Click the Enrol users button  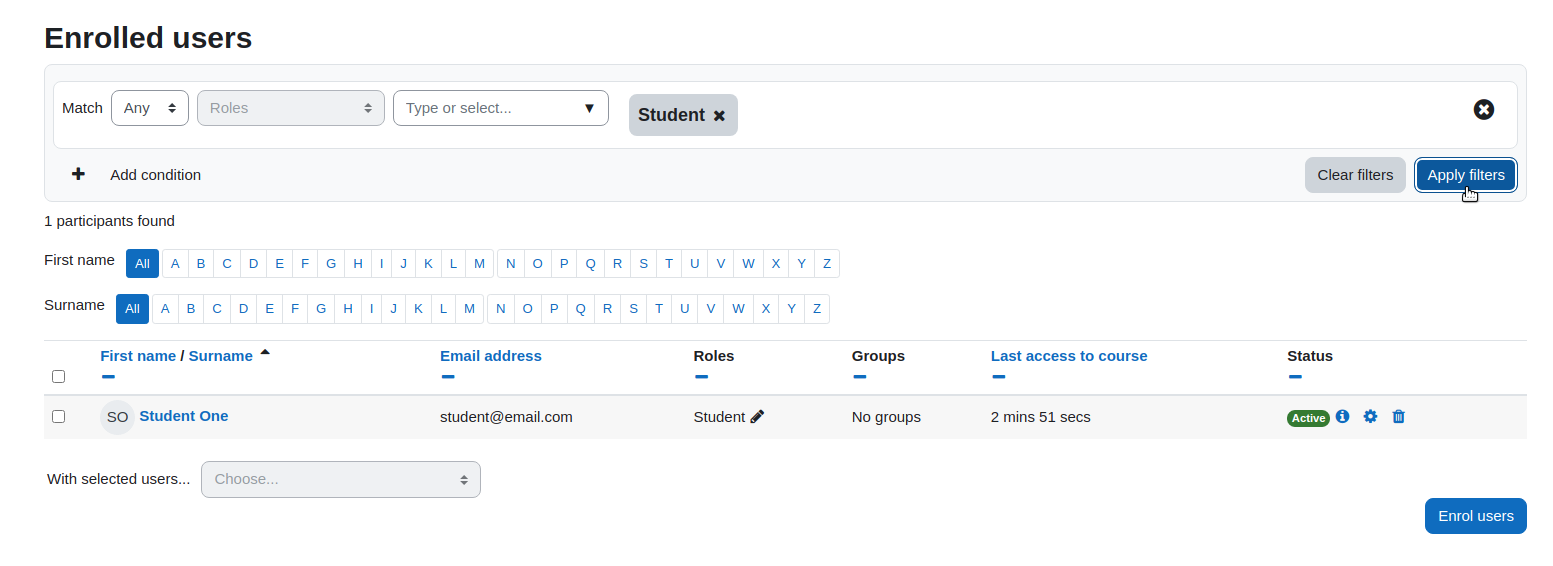1476,516
